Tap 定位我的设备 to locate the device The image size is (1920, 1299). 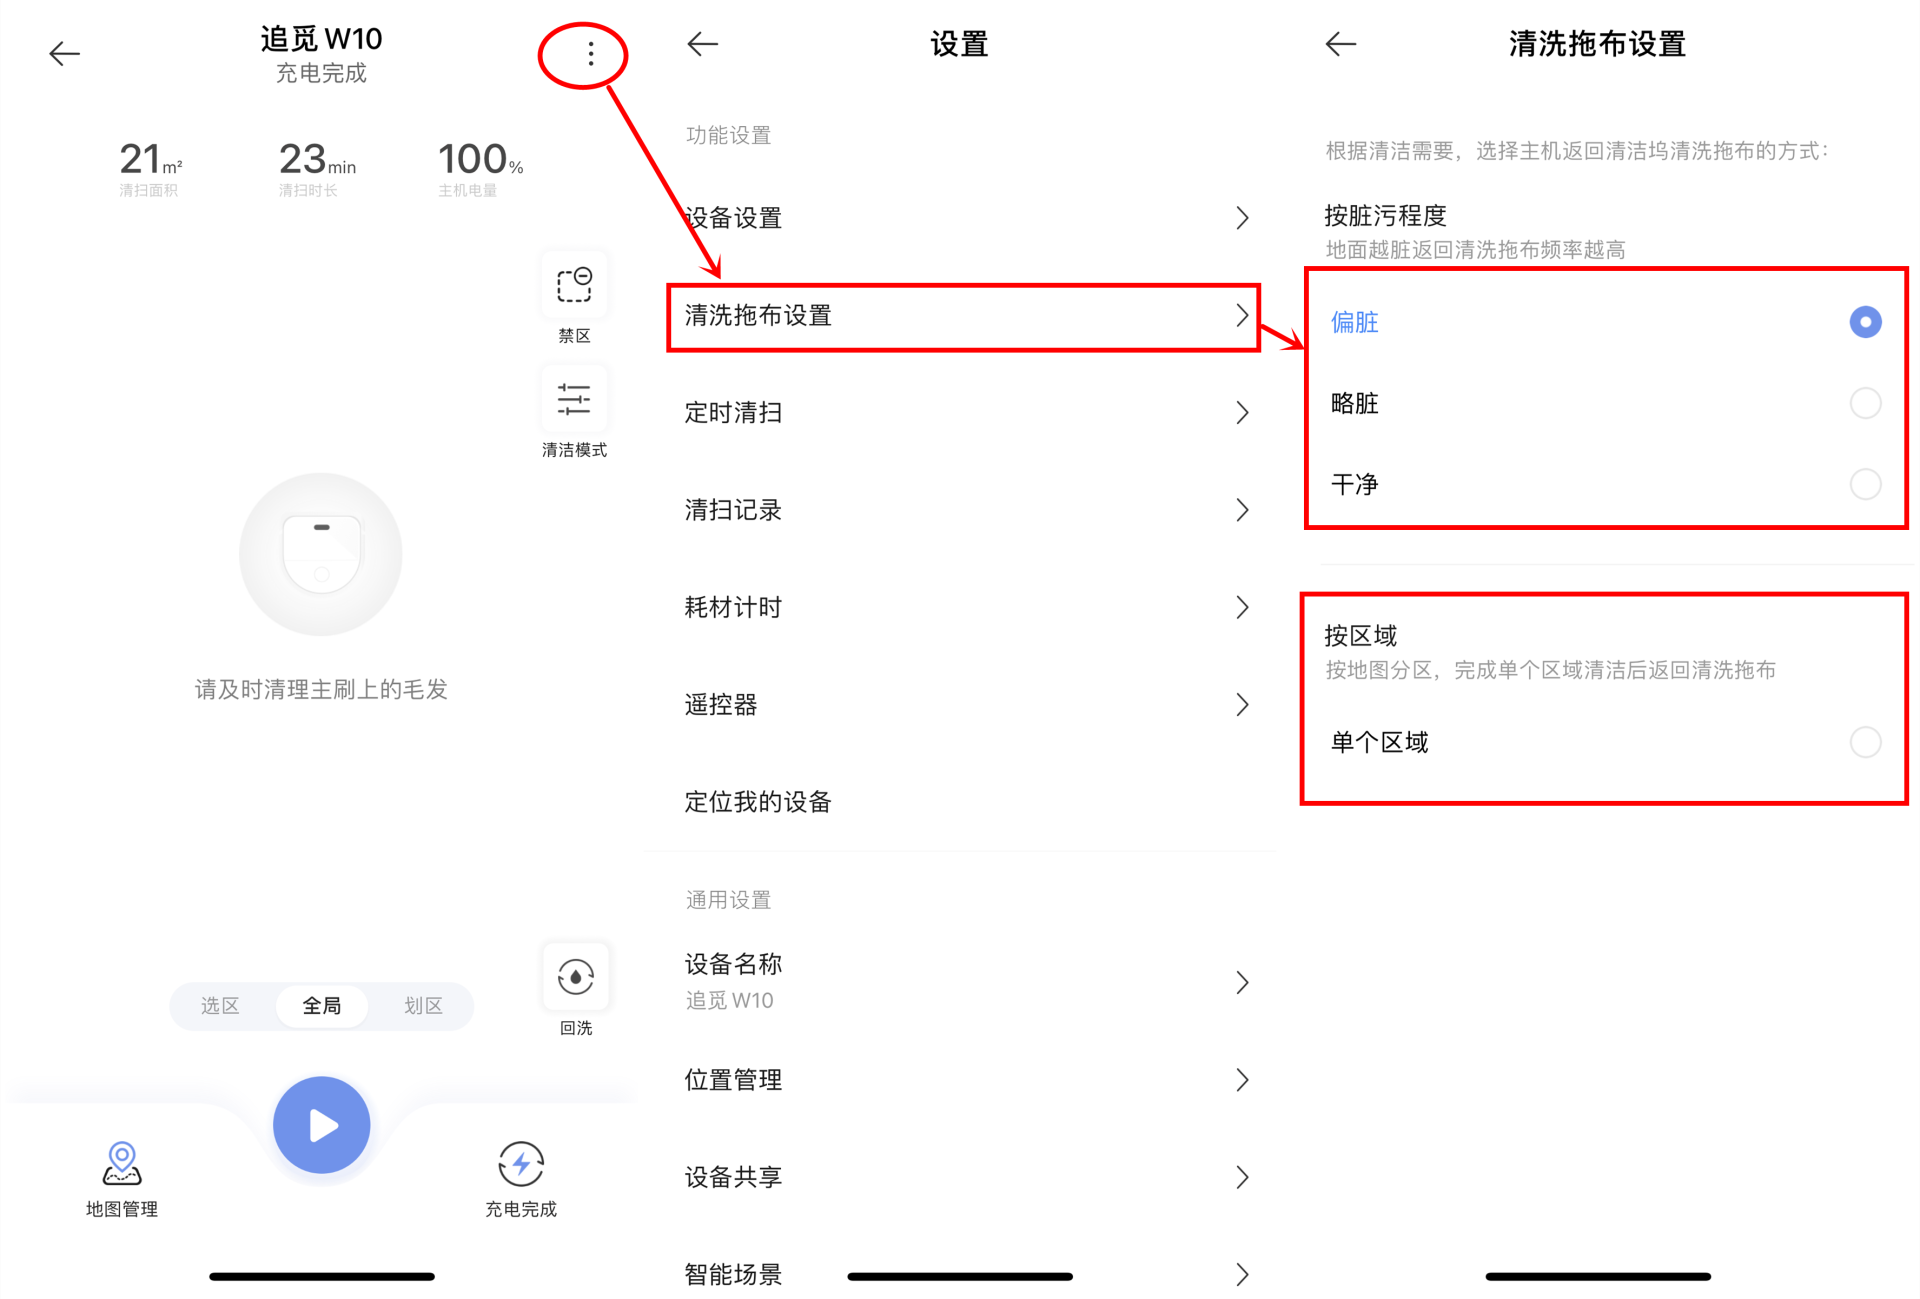tap(760, 802)
